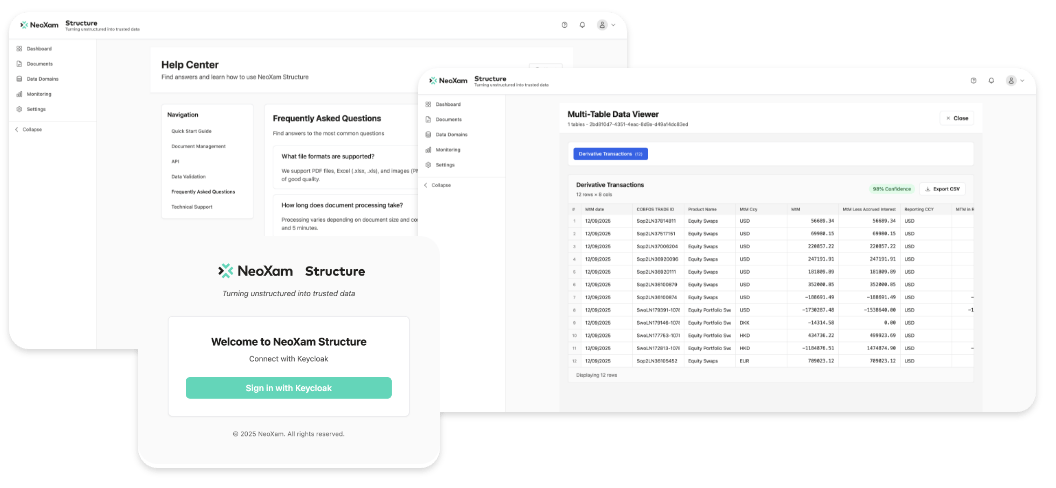Collapse the sidebar in the Data Viewer window
Image resolution: width=1056 pixels, height=488 pixels.
tap(437, 185)
